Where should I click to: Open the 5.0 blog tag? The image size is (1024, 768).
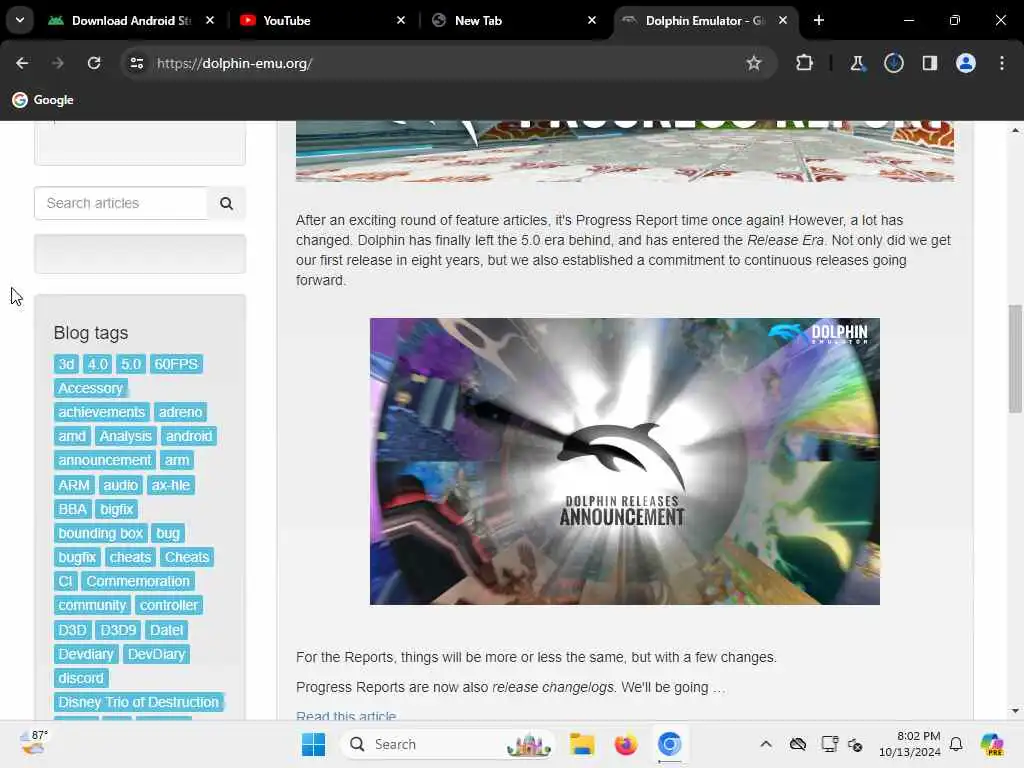pos(131,364)
